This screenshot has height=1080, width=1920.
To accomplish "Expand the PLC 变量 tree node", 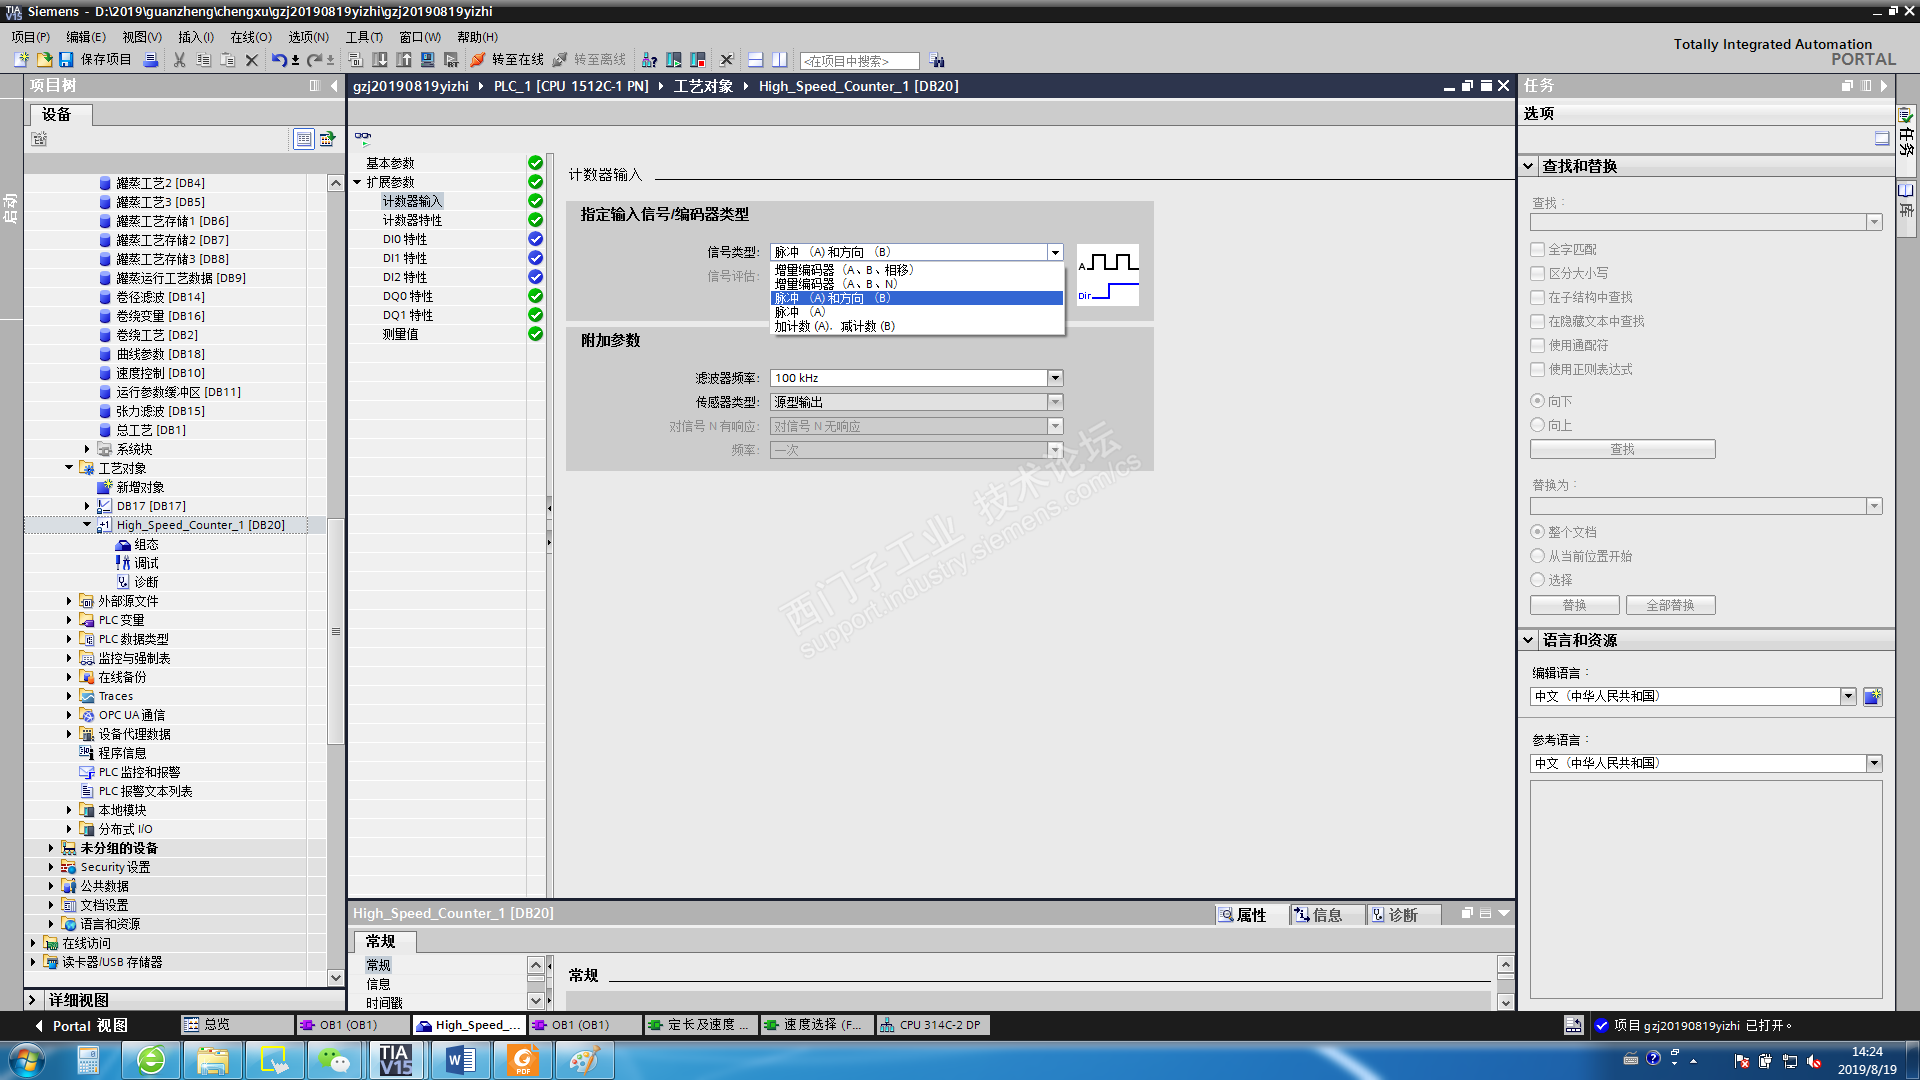I will click(69, 620).
